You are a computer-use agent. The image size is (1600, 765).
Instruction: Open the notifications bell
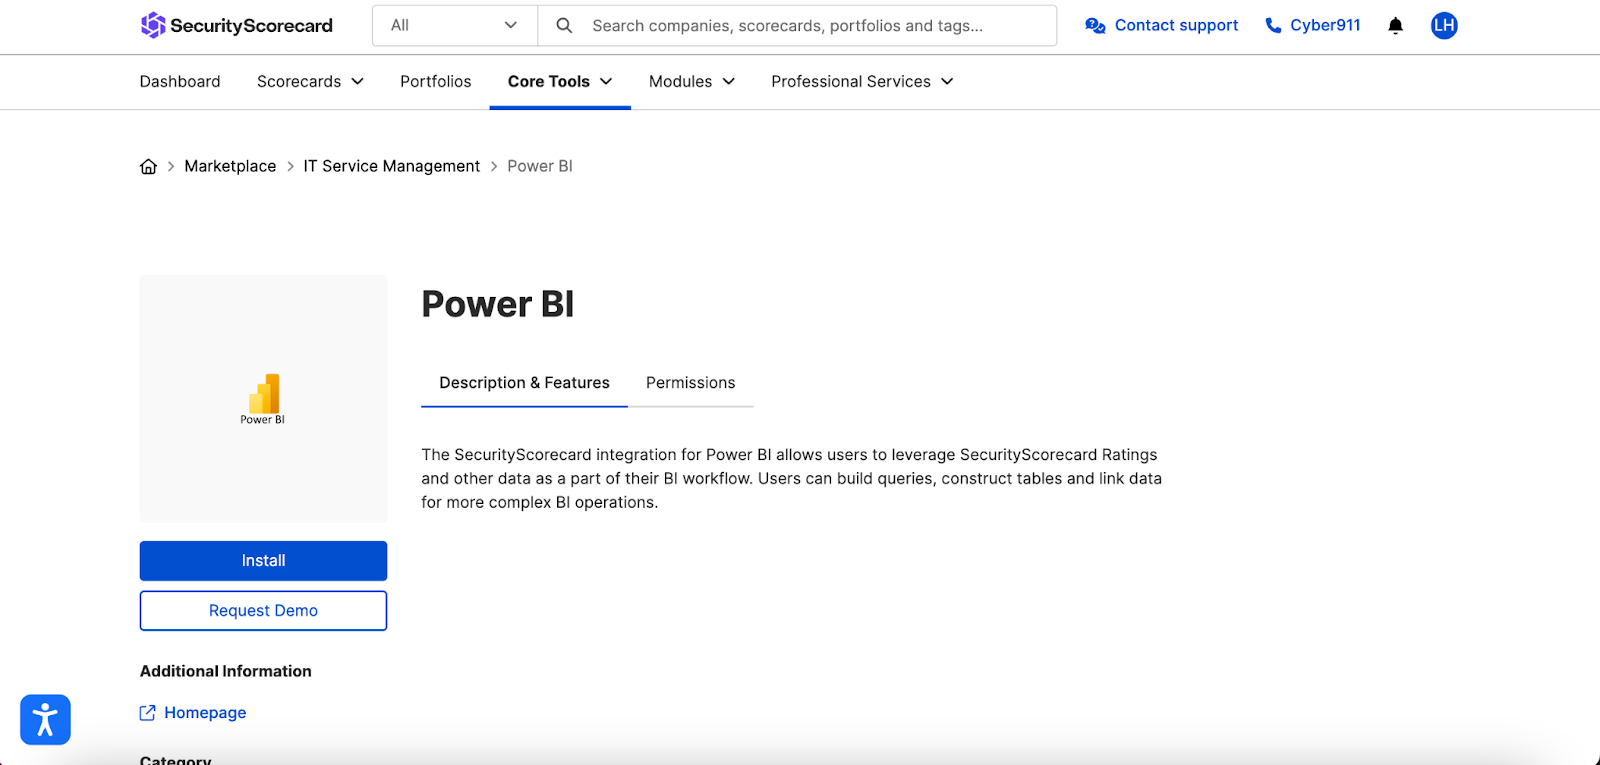[1395, 26]
